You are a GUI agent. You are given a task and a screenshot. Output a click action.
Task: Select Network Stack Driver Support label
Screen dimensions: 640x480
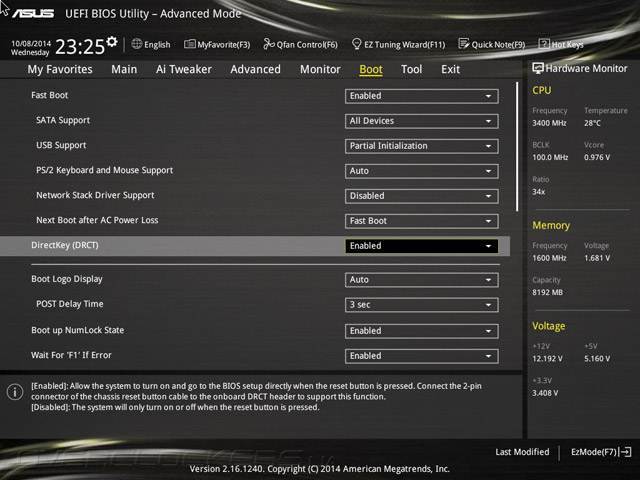[95, 195]
